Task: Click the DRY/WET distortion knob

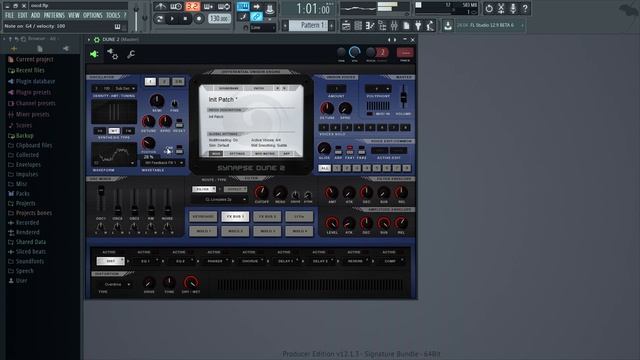Action: click(x=191, y=282)
